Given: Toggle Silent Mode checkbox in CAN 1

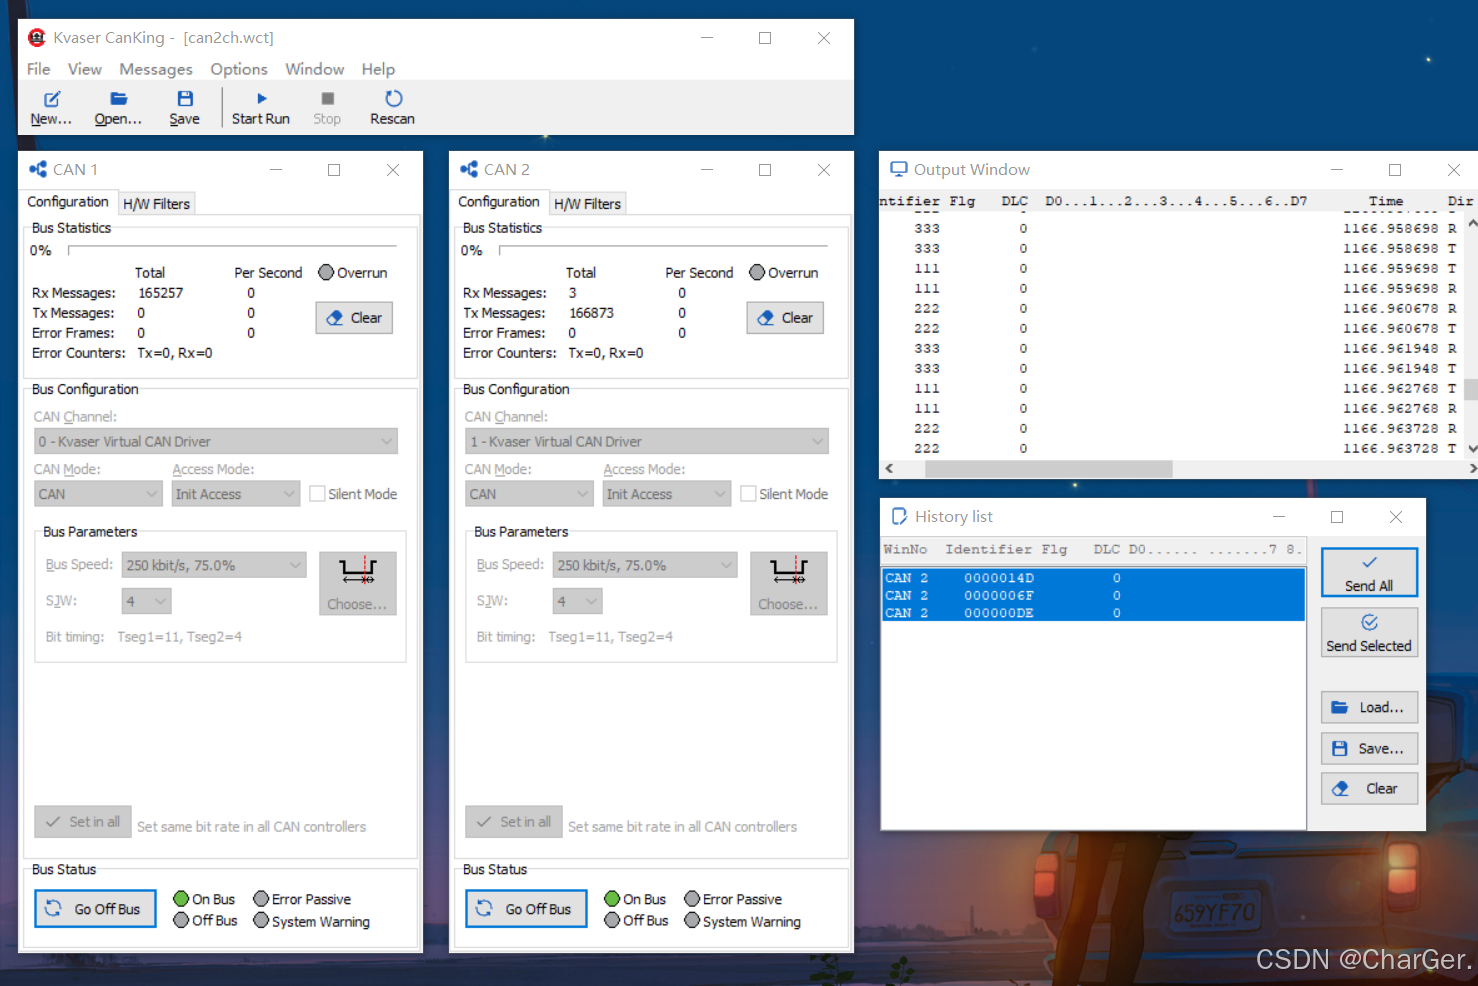Looking at the screenshot, I should (317, 494).
